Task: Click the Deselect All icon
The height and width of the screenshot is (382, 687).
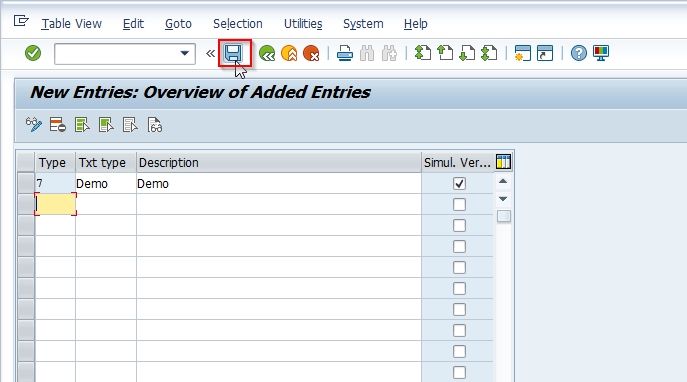Action: point(130,125)
